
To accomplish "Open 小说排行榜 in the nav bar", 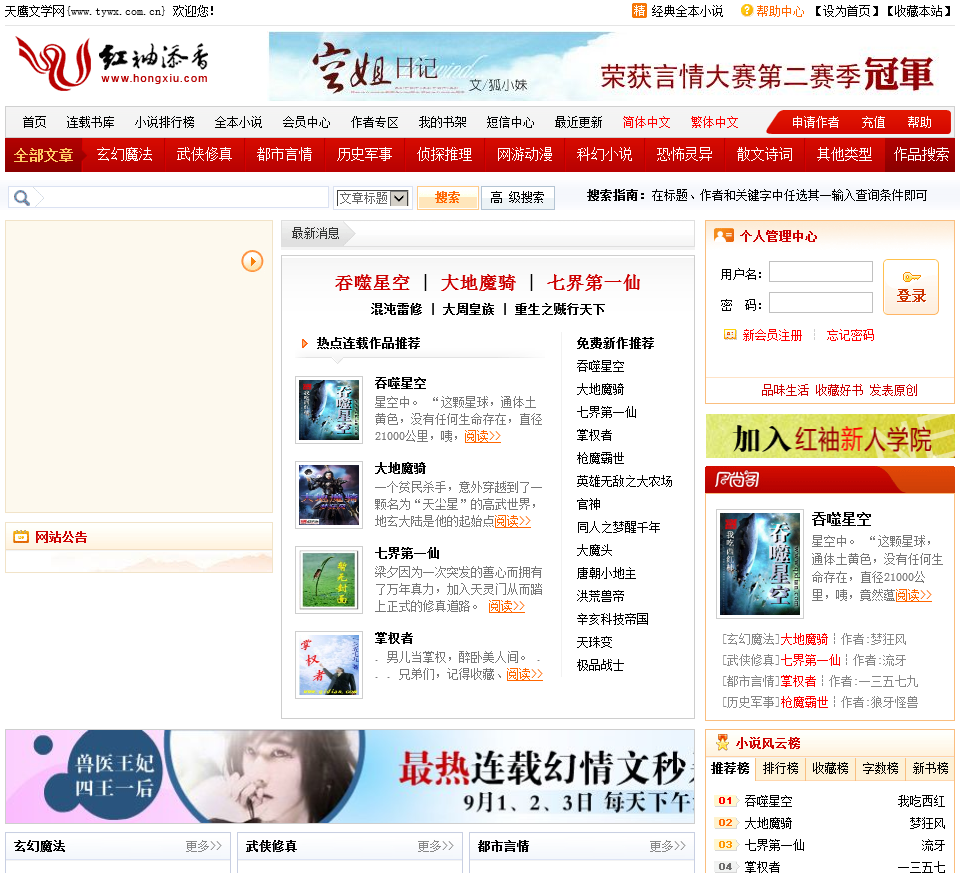I will 165,122.
